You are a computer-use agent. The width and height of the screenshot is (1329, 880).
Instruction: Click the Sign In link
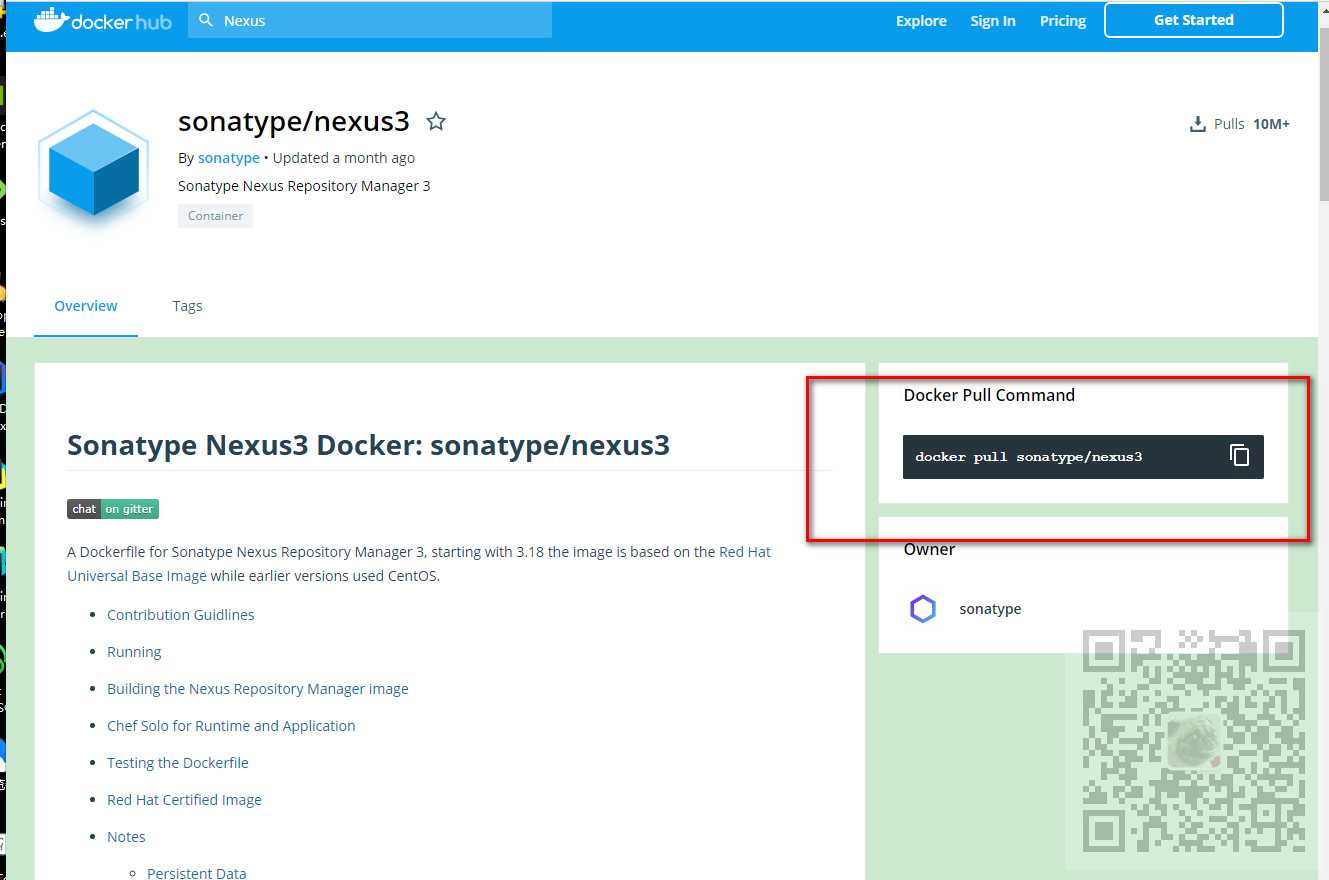point(993,21)
